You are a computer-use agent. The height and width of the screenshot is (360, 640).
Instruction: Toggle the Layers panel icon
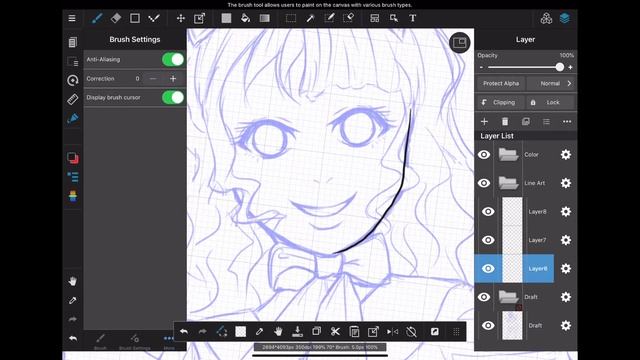click(565, 18)
